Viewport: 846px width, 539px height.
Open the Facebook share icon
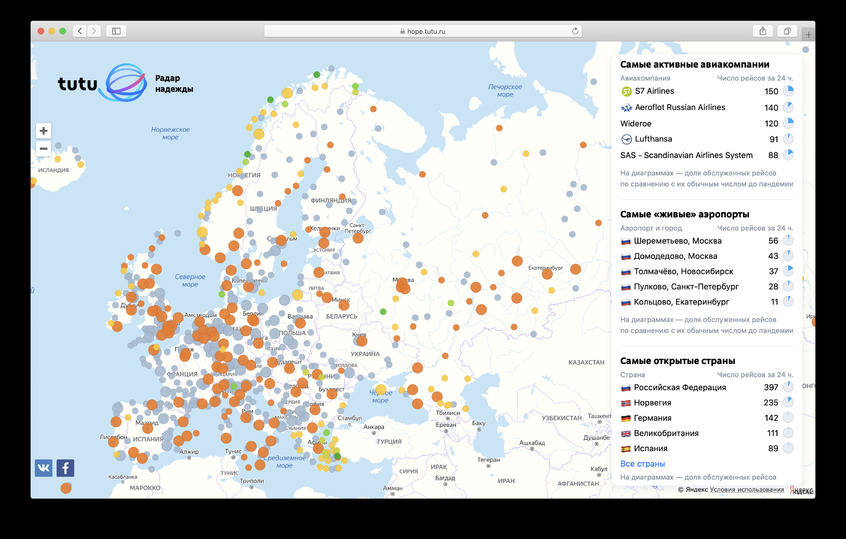click(65, 467)
